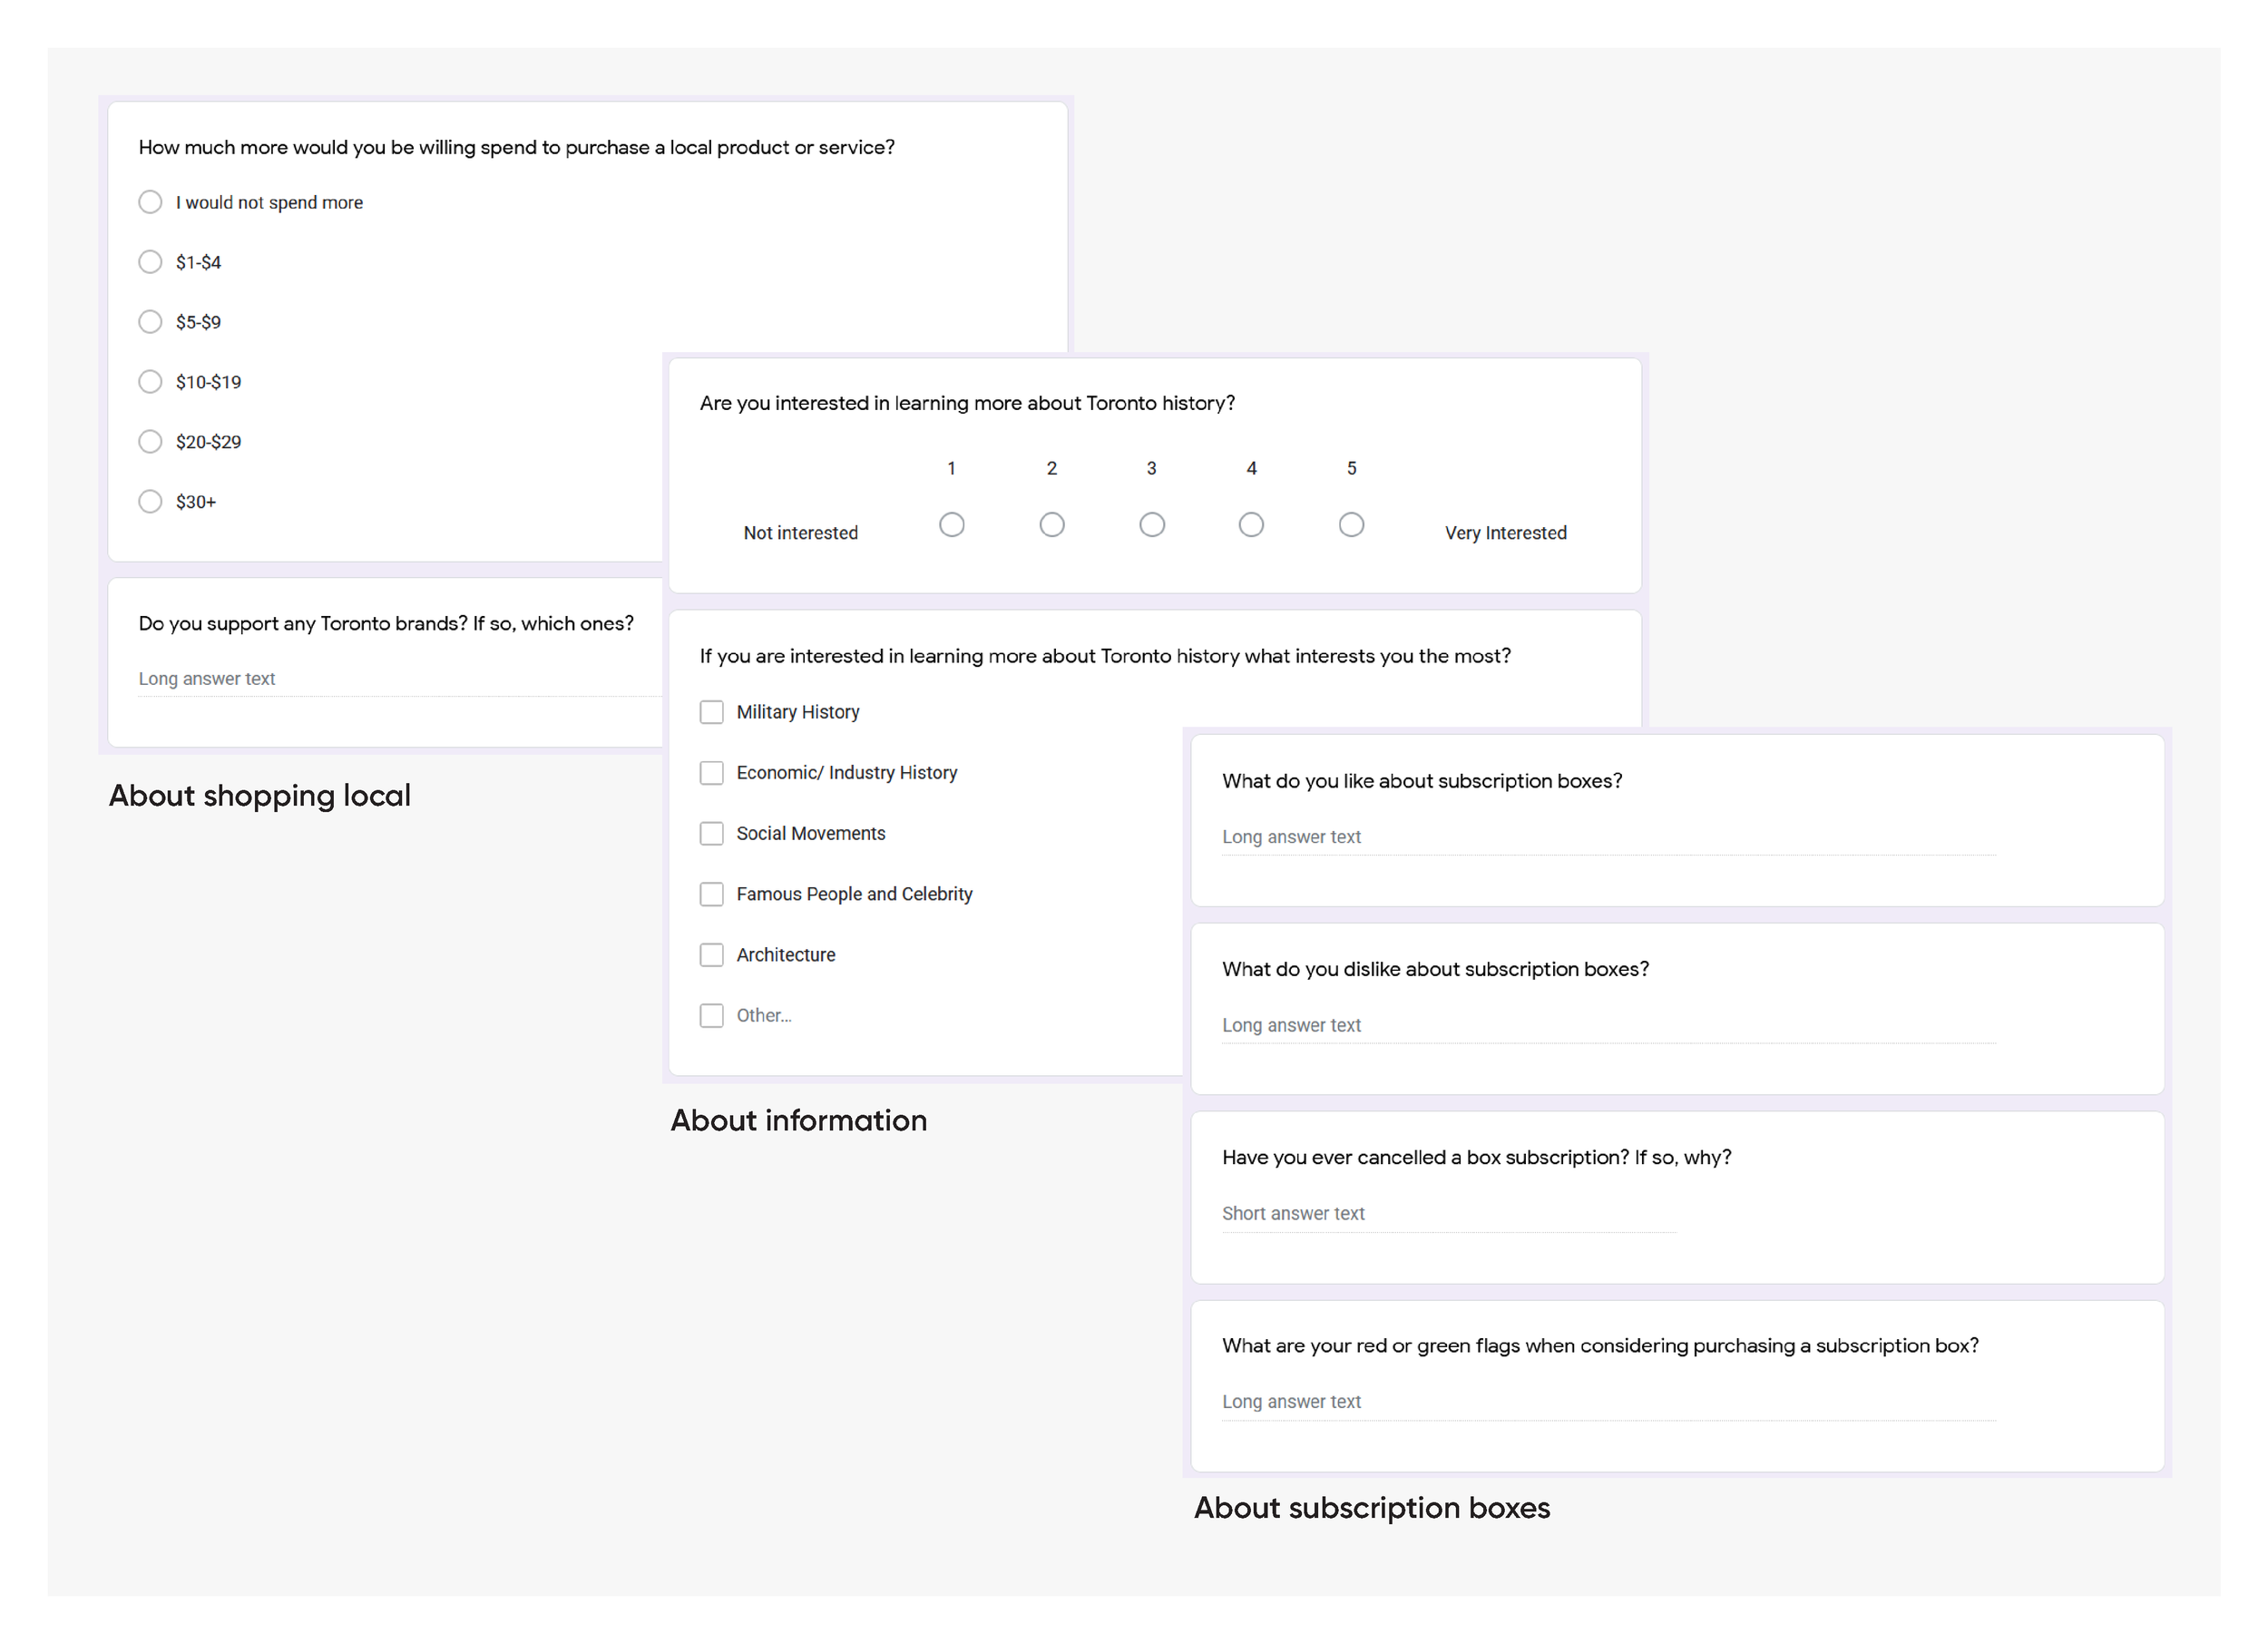Tick the Famous People and Celebrity checkbox
Image resolution: width=2268 pixels, height=1643 pixels.
[x=711, y=894]
